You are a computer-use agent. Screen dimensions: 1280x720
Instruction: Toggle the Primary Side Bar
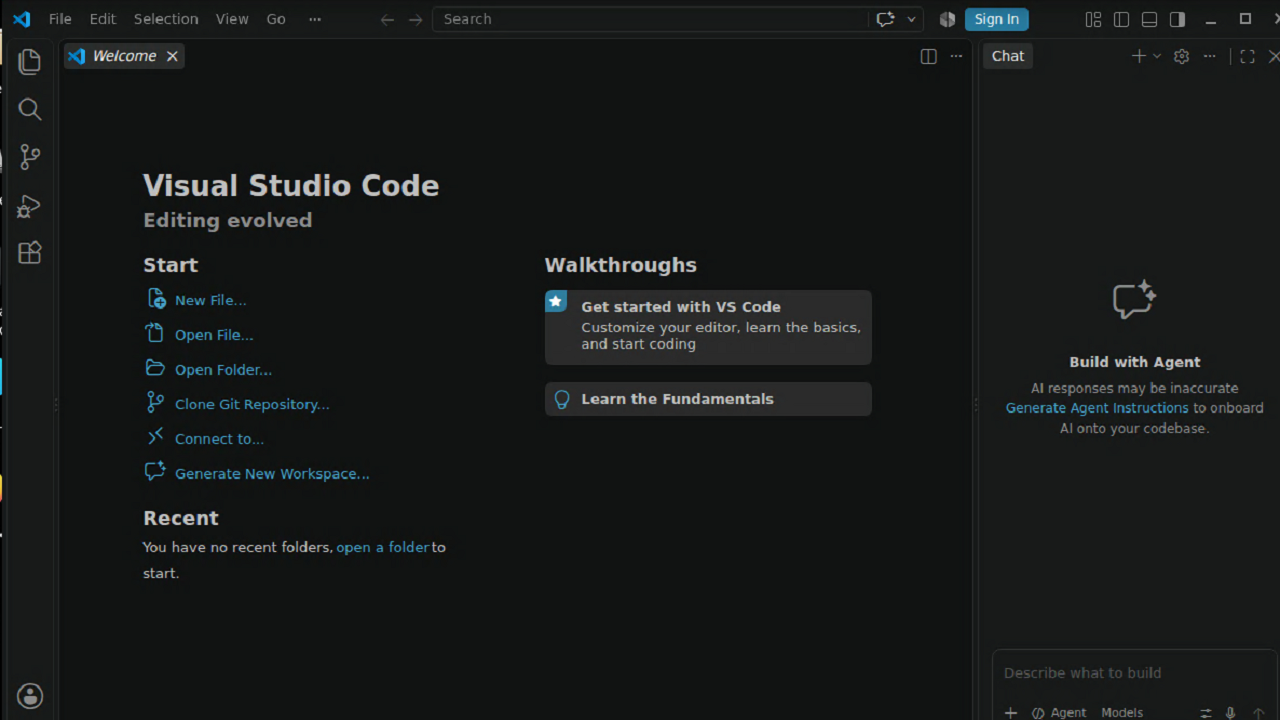click(1121, 19)
